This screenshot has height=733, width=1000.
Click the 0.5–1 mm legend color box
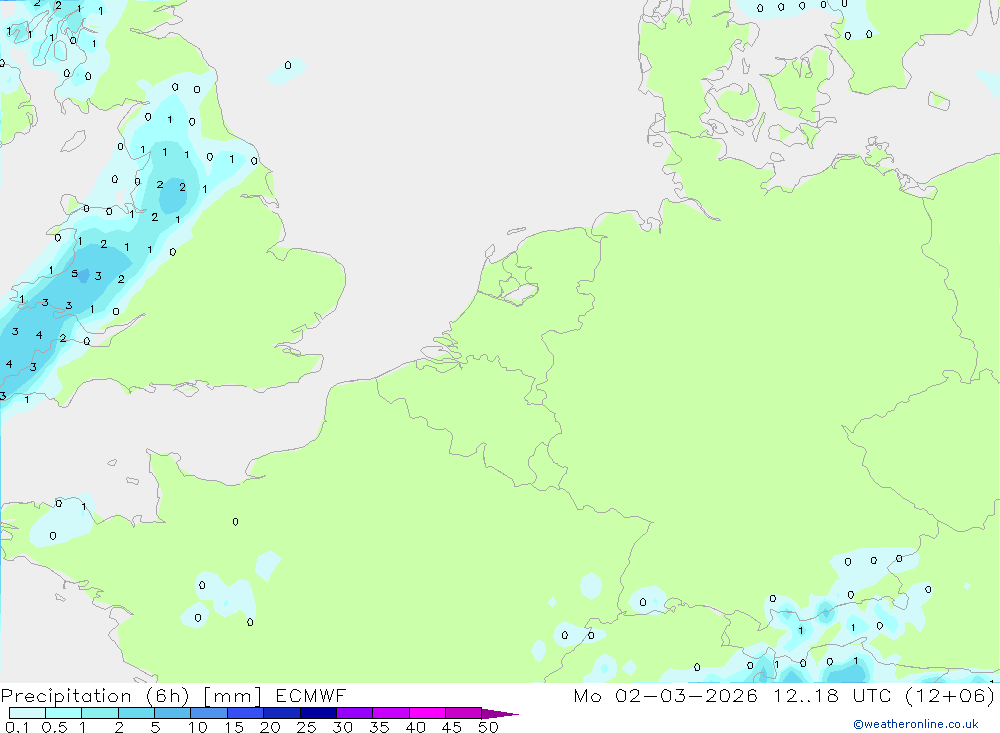(64, 713)
